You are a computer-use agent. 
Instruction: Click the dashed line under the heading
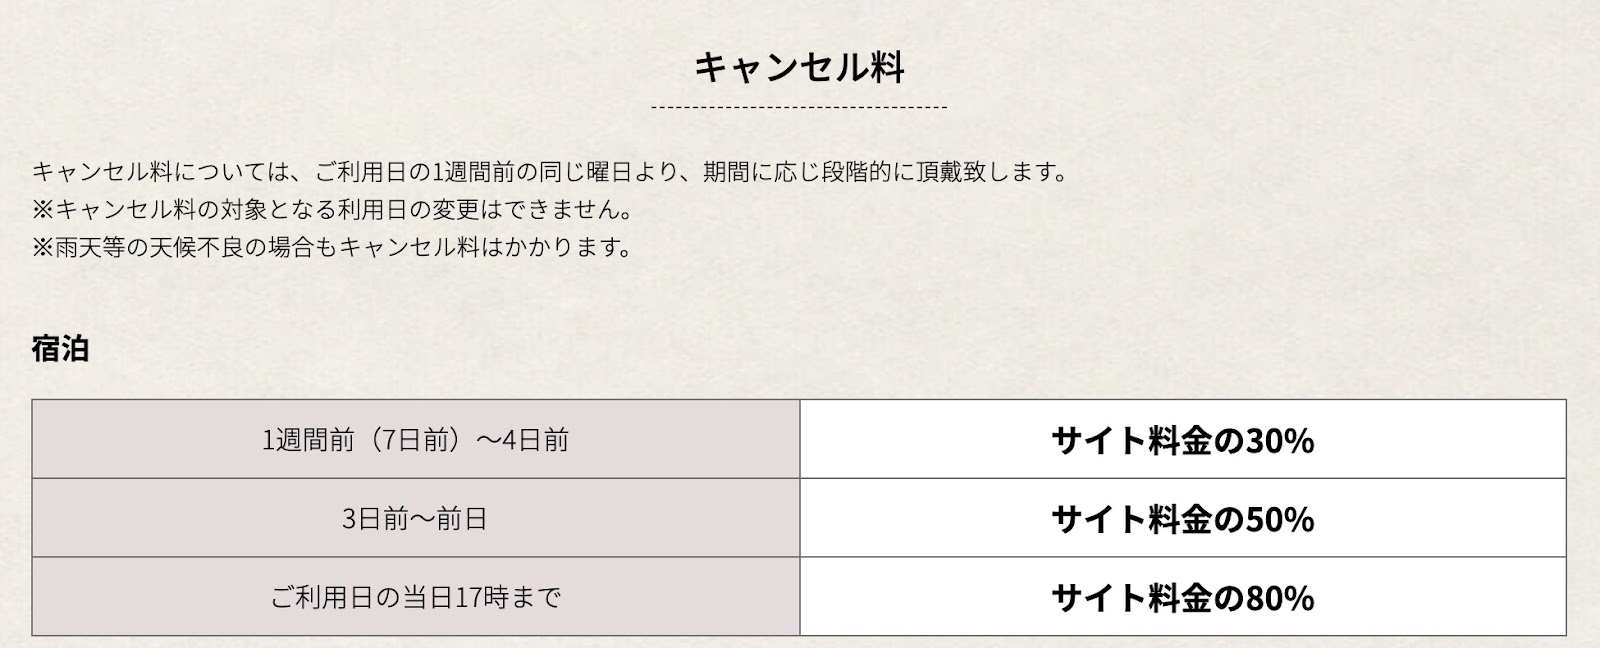tap(799, 107)
